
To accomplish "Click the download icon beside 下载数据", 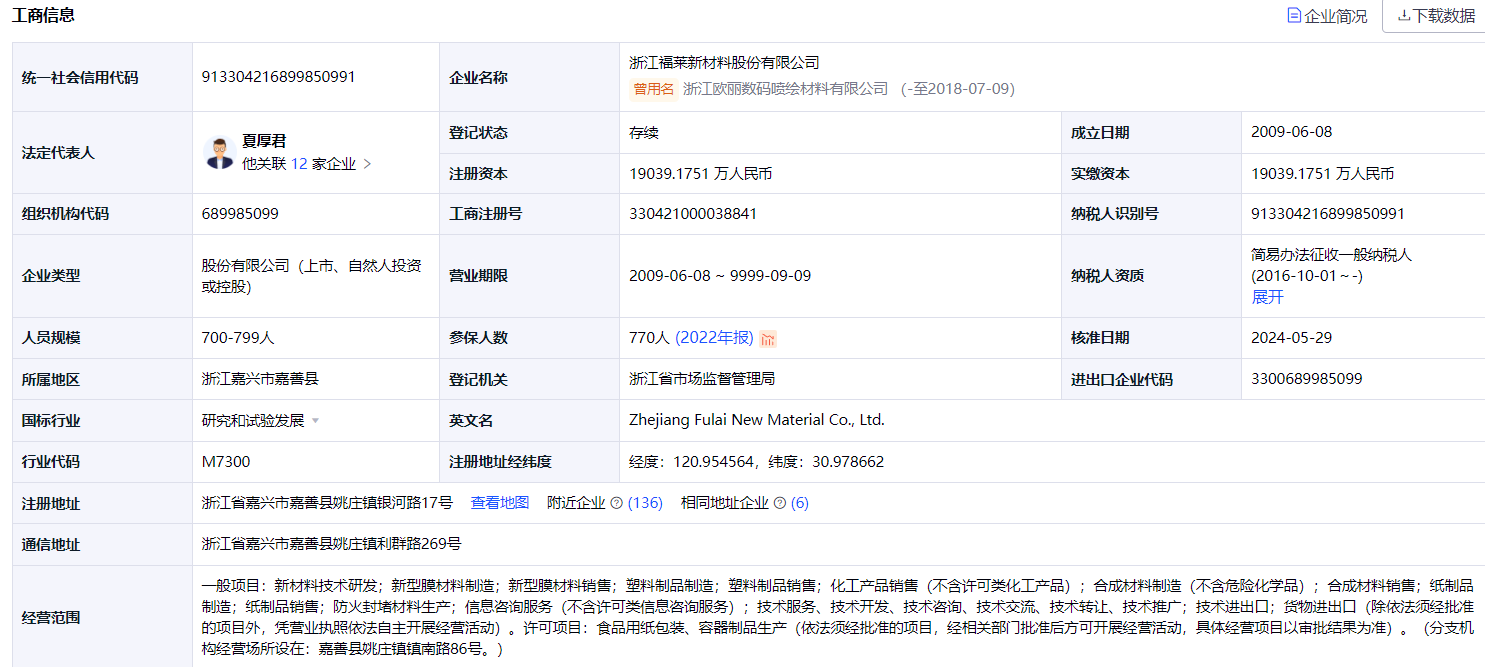I will click(x=1404, y=16).
